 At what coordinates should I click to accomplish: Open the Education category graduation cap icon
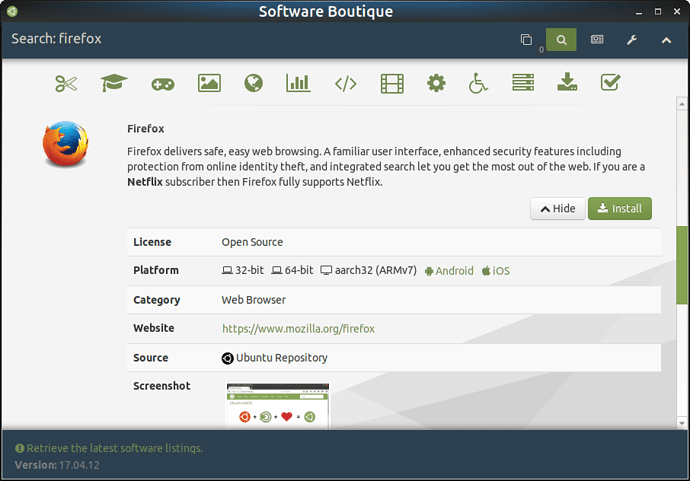tap(114, 83)
